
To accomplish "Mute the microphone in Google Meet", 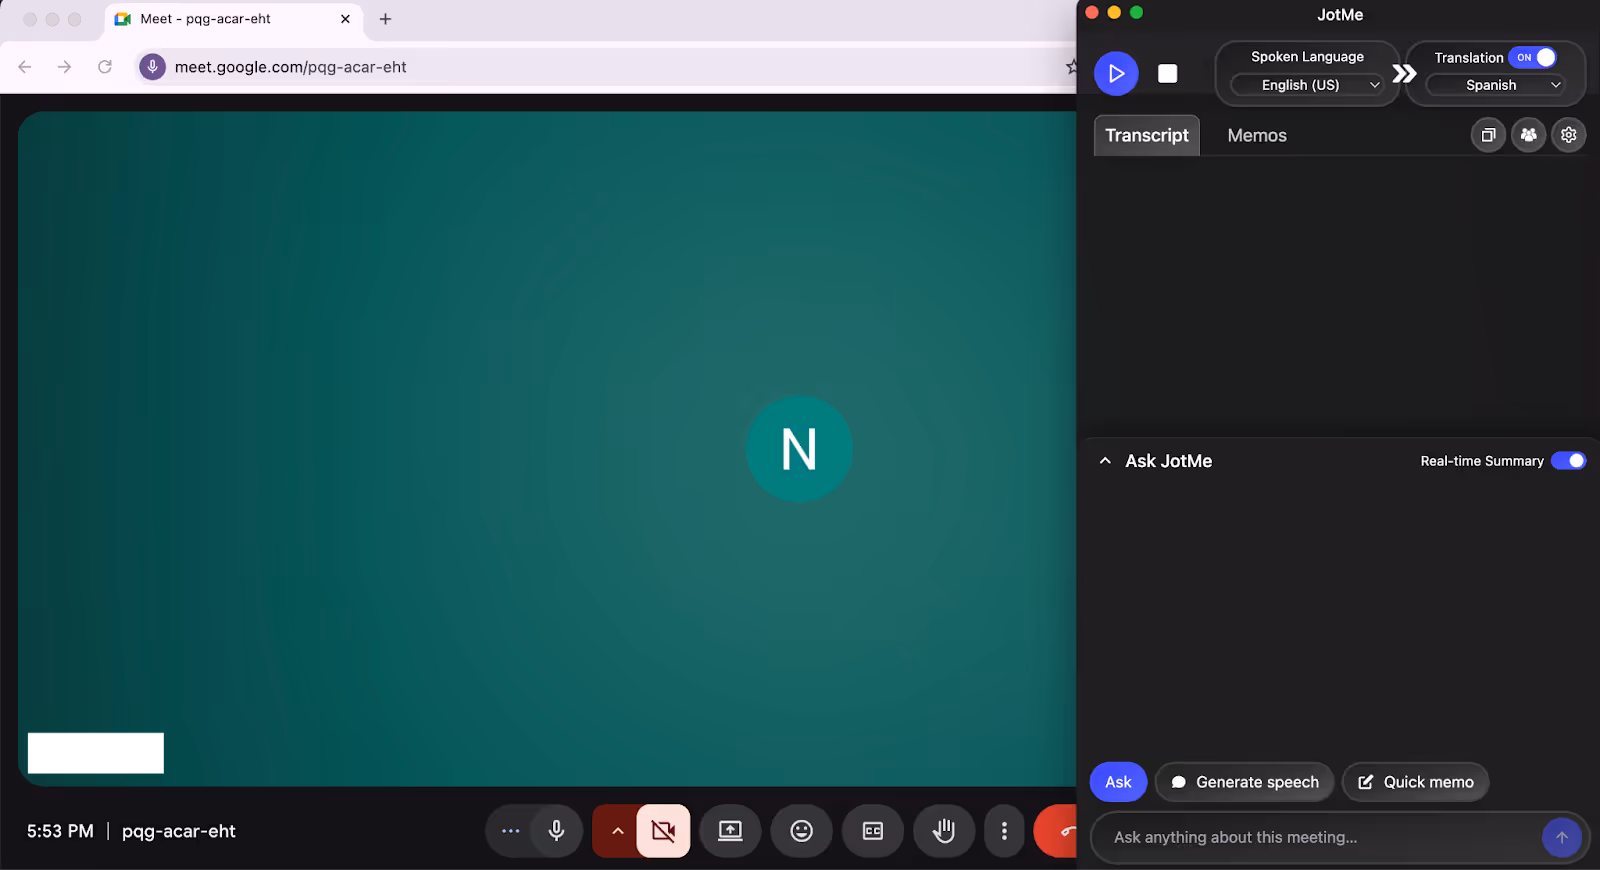I will pos(557,831).
